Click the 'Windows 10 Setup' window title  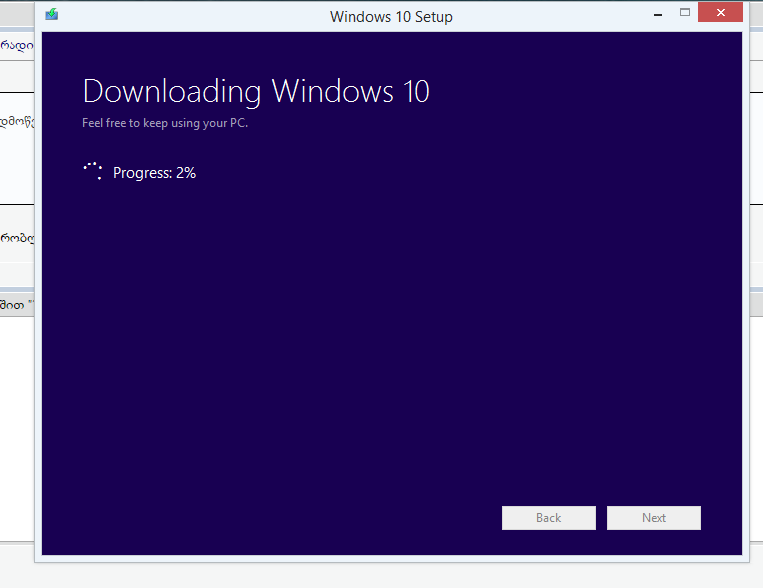pos(391,17)
